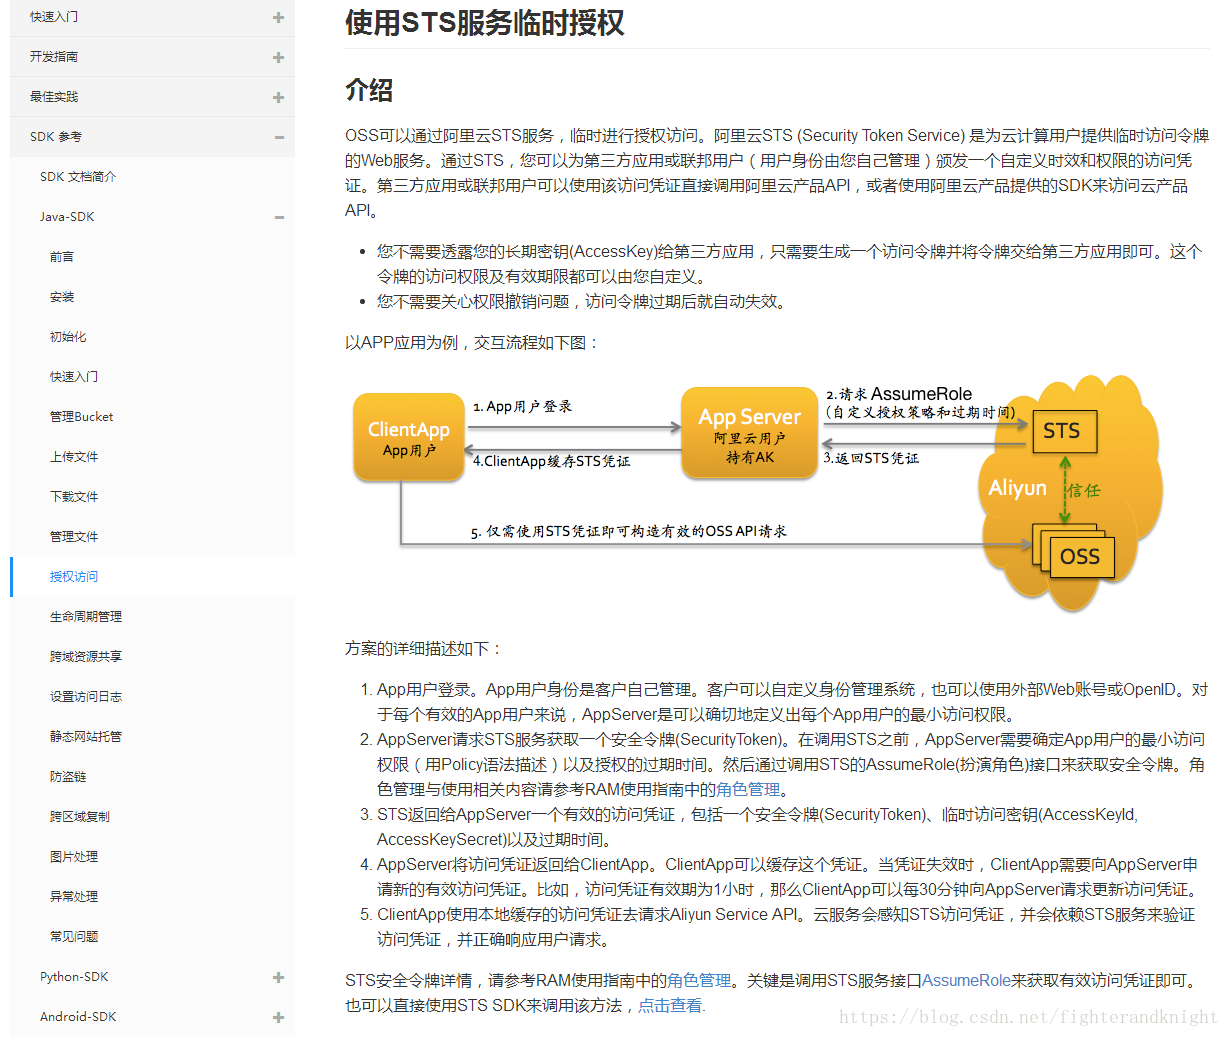
Task: Expand the 快速入门 top-level section plus icon
Action: pos(278,17)
